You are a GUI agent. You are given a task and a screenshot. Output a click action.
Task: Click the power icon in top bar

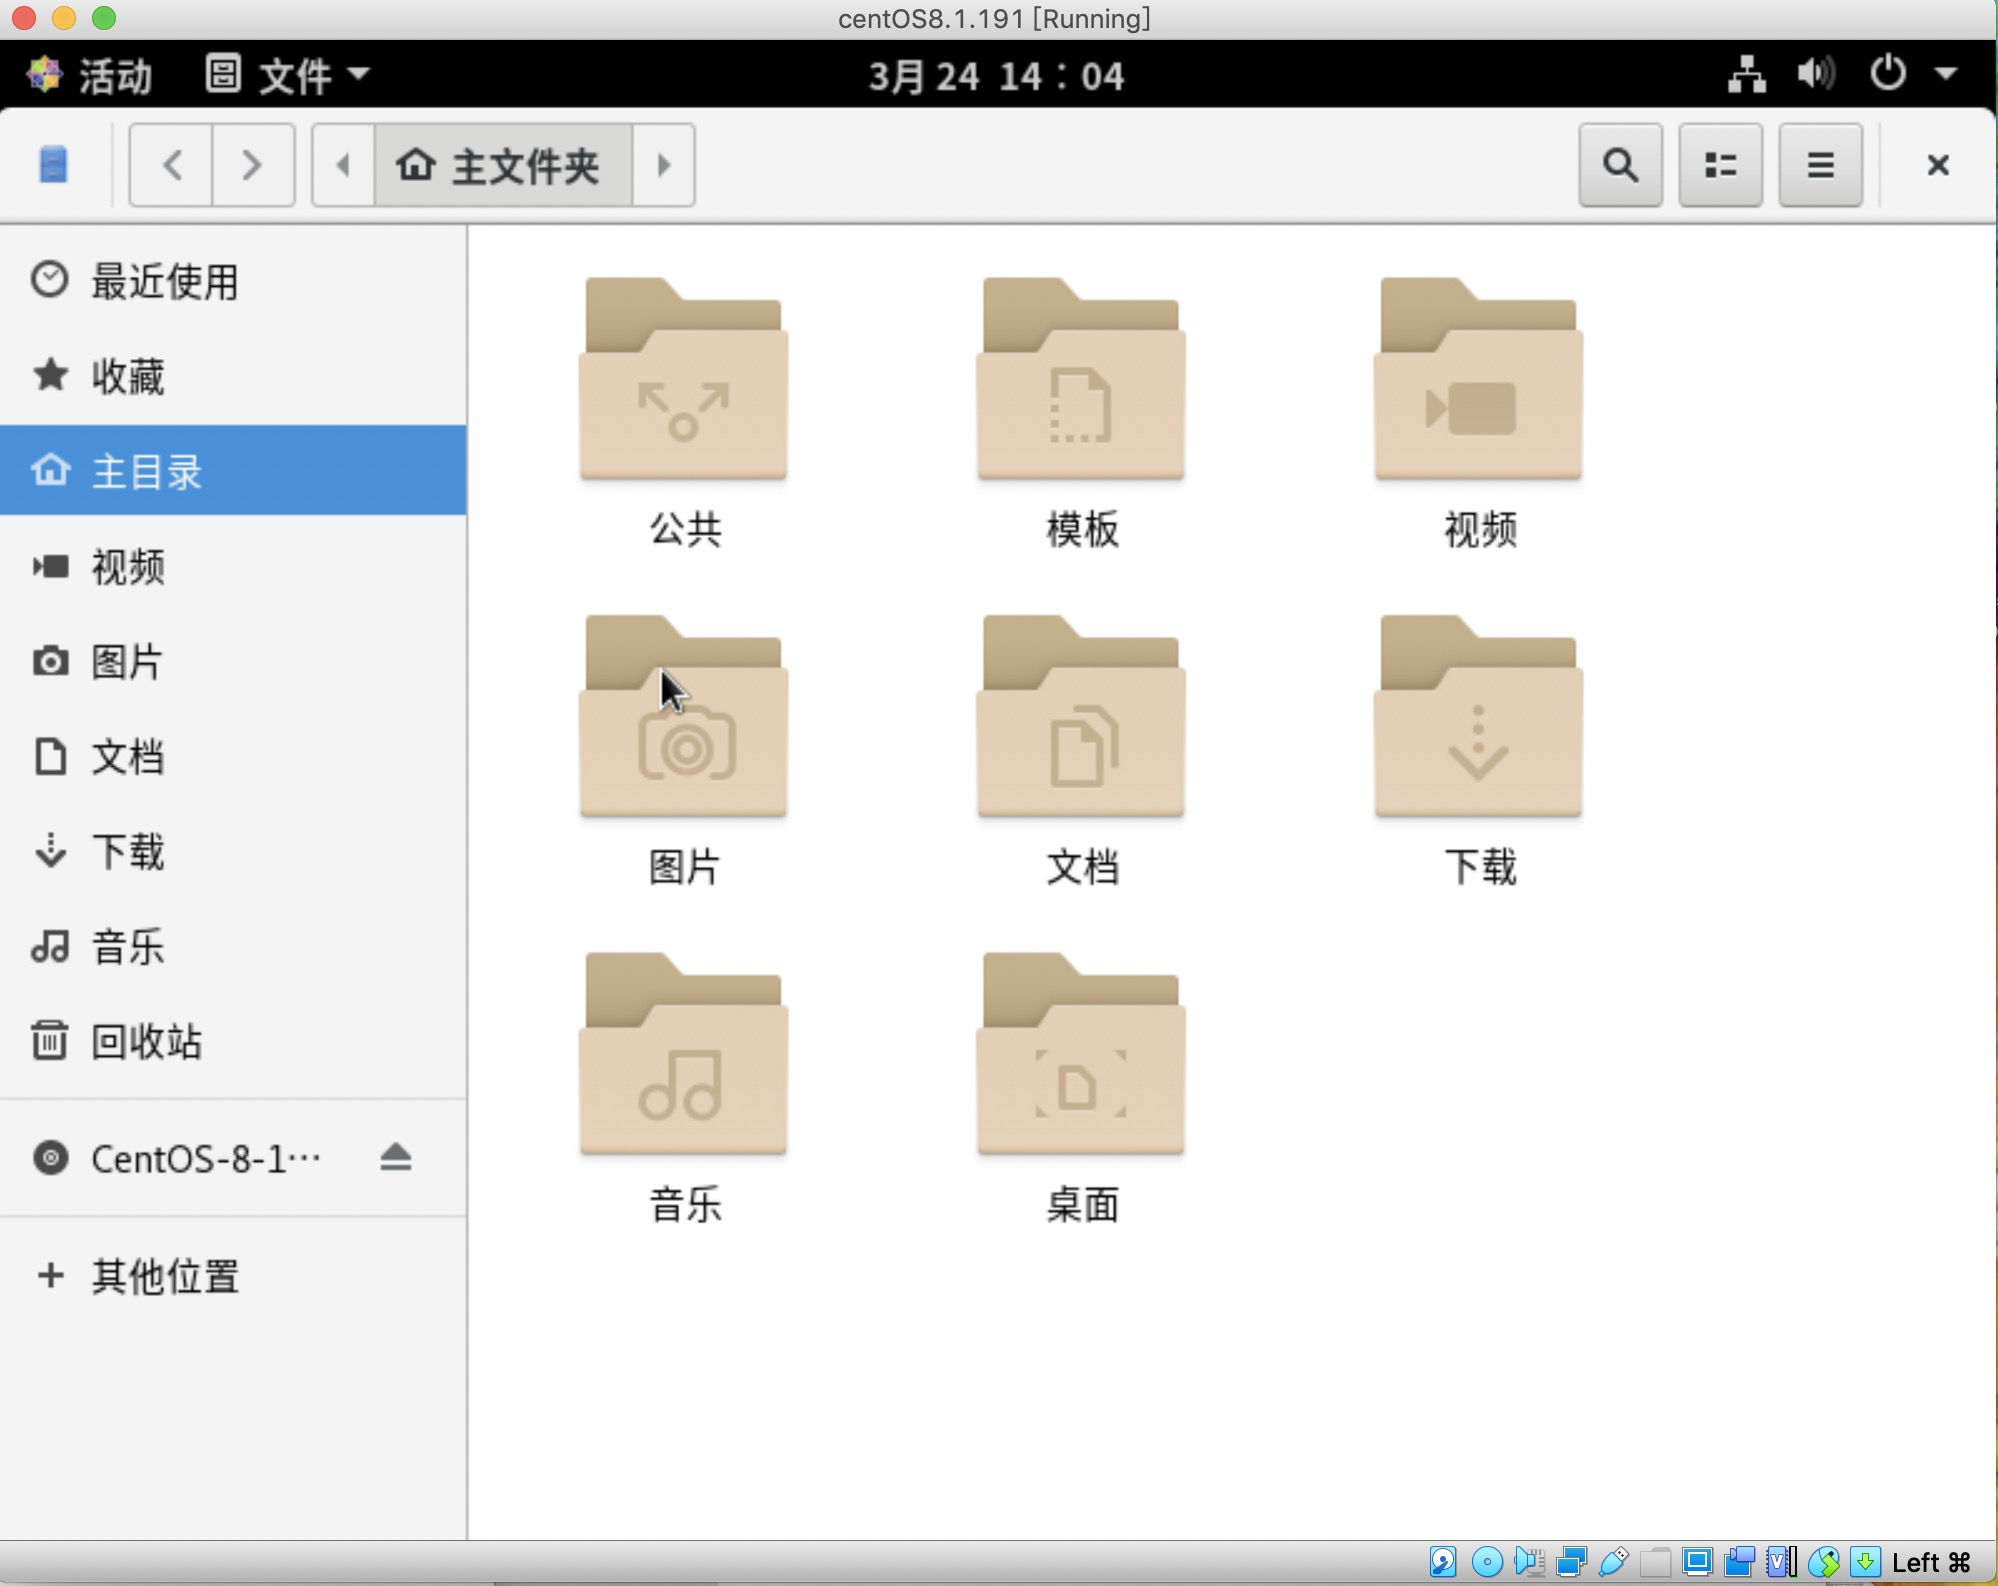1888,73
